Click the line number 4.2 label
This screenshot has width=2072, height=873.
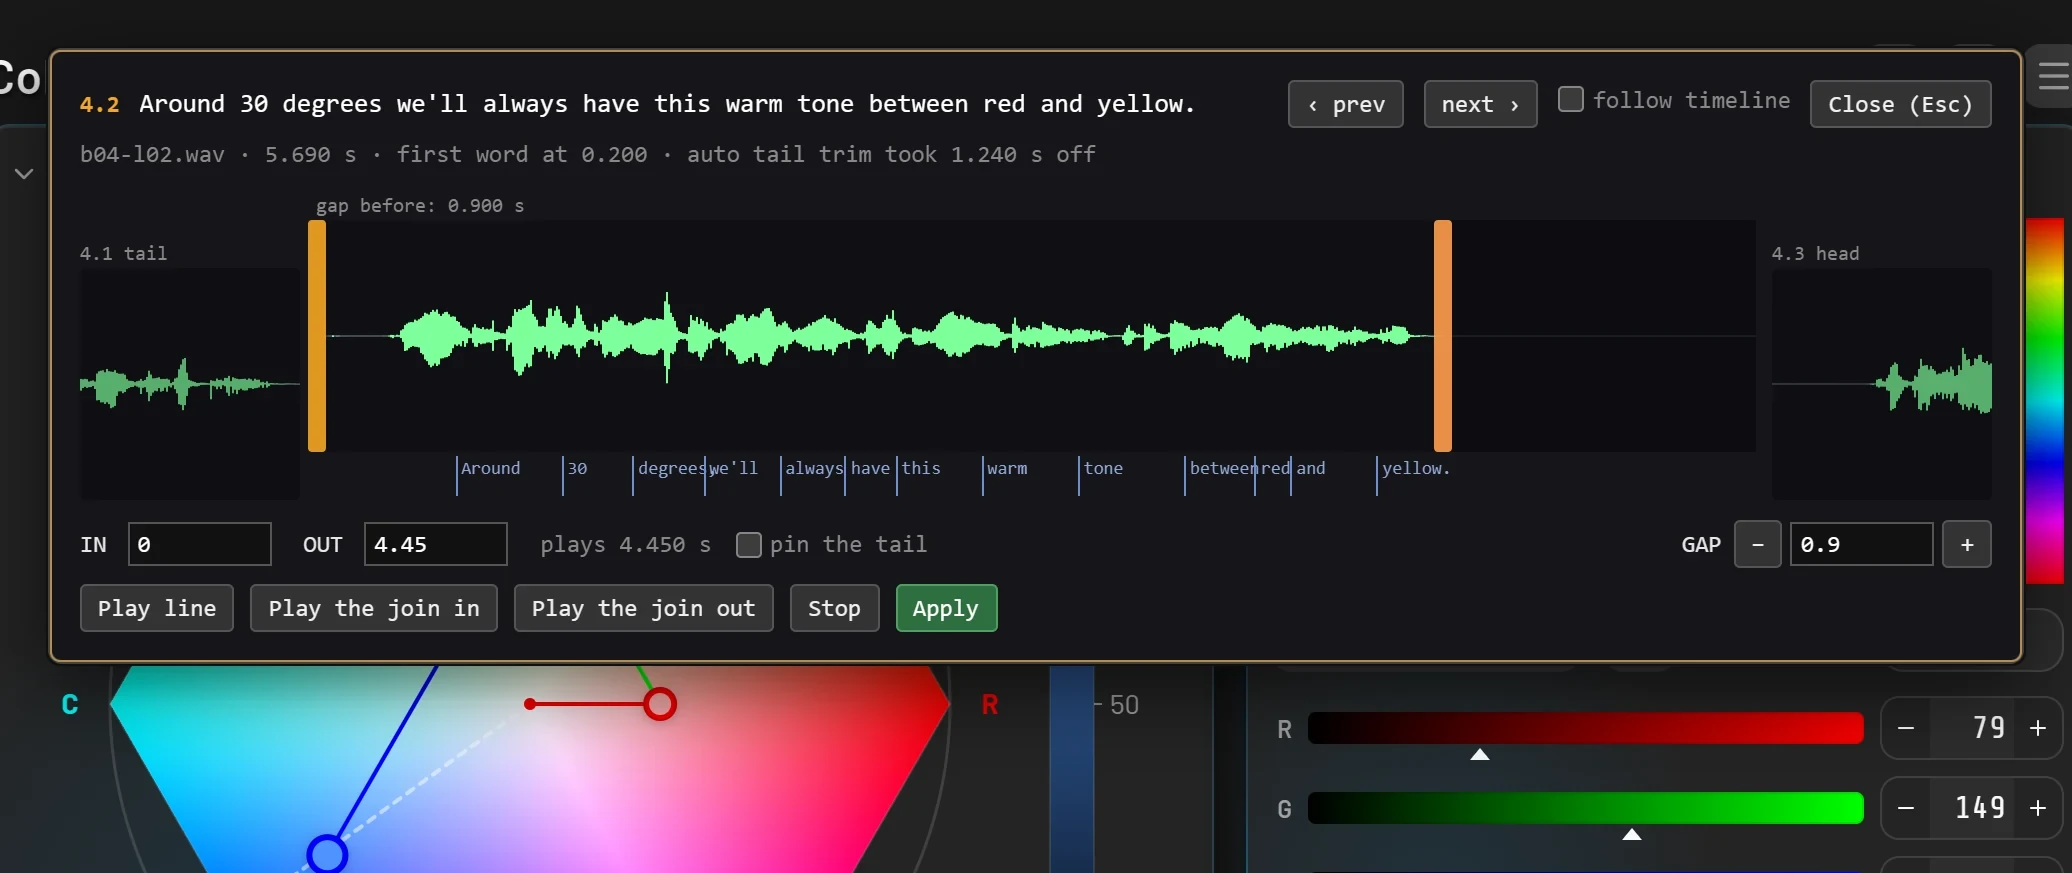(99, 105)
